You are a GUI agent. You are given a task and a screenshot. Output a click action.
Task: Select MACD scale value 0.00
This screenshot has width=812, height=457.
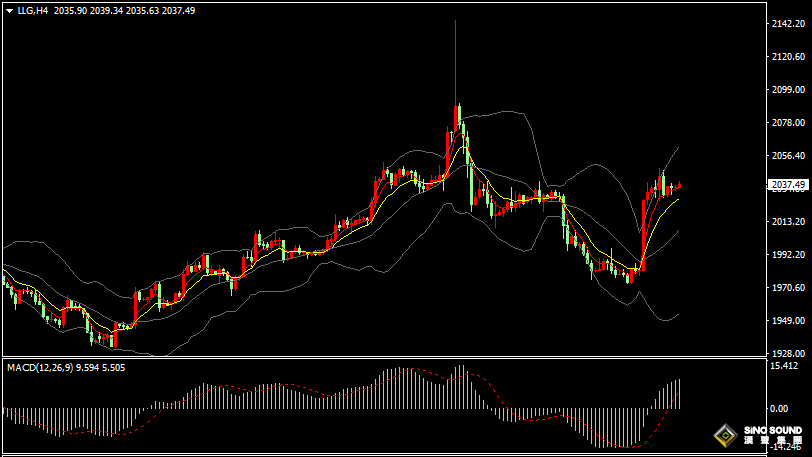point(779,409)
